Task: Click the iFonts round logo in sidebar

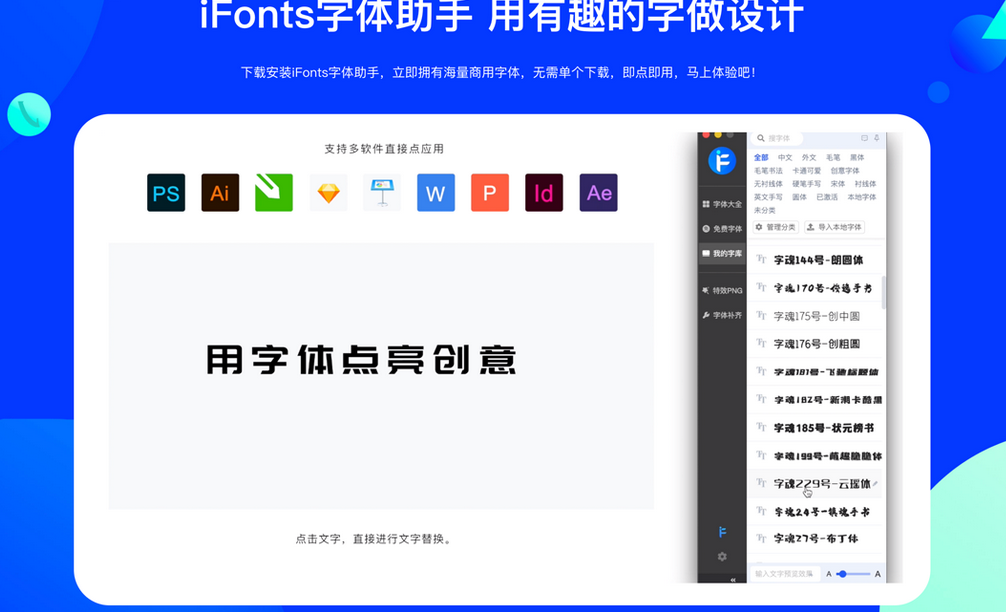Action: (x=722, y=160)
